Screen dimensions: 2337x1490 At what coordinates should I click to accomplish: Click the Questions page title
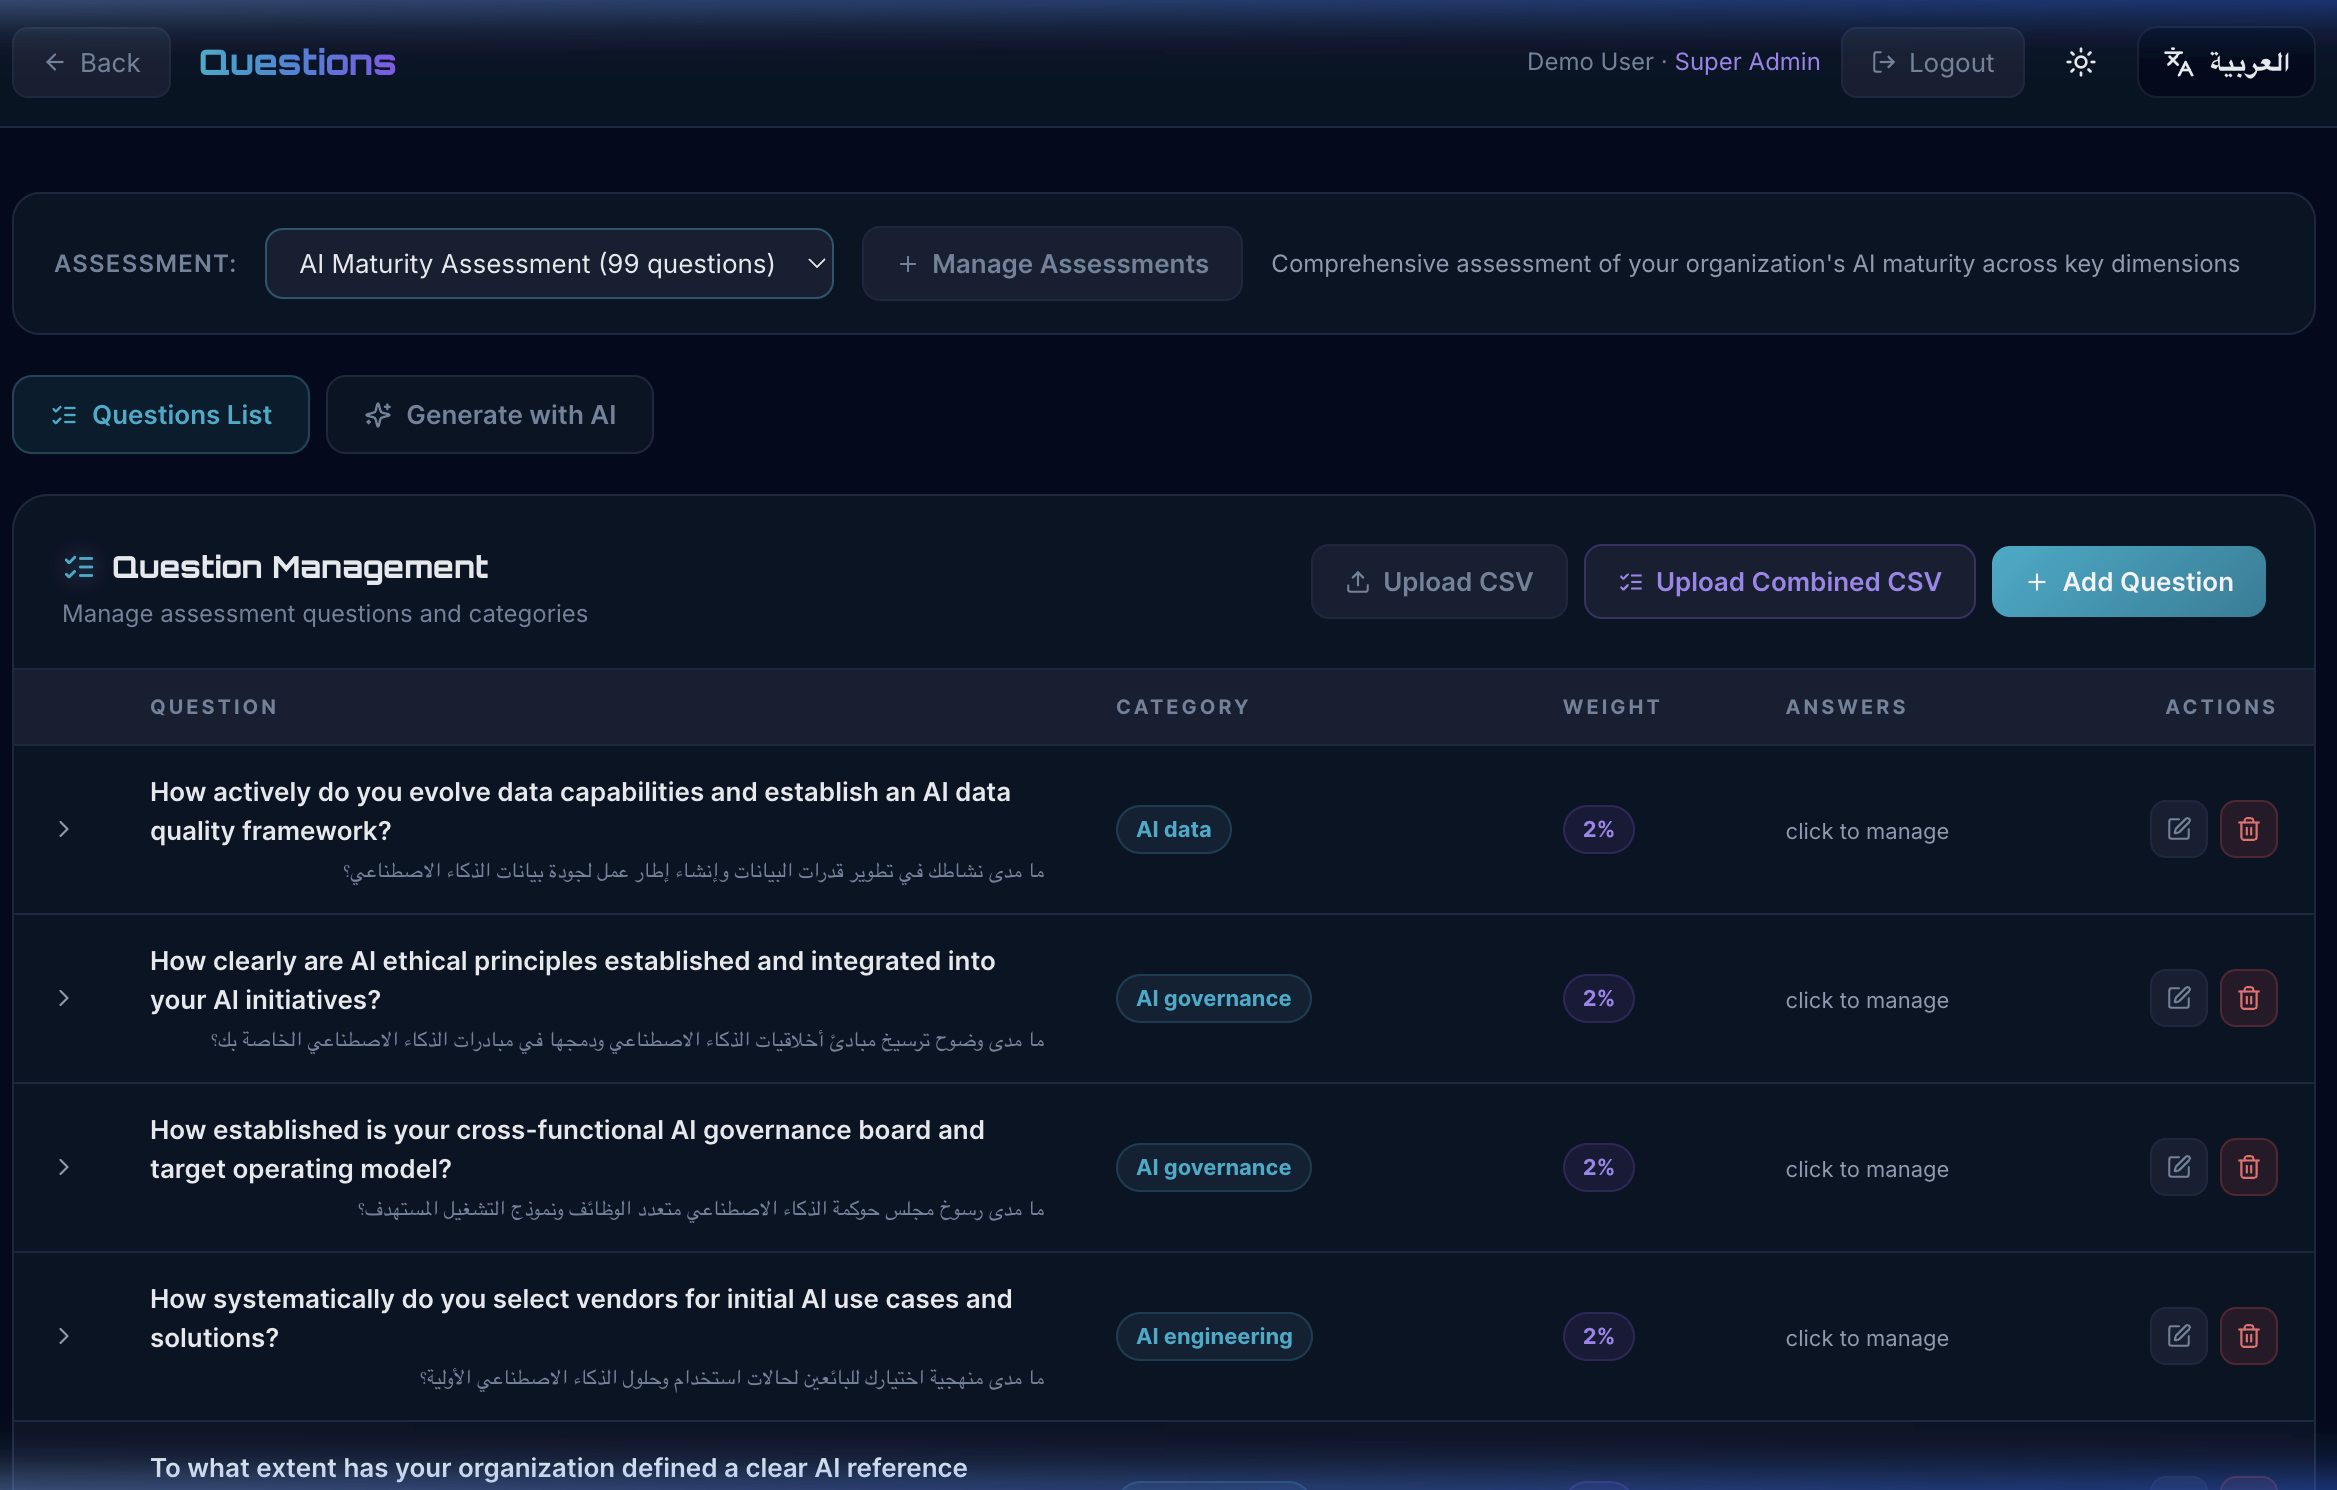[297, 62]
